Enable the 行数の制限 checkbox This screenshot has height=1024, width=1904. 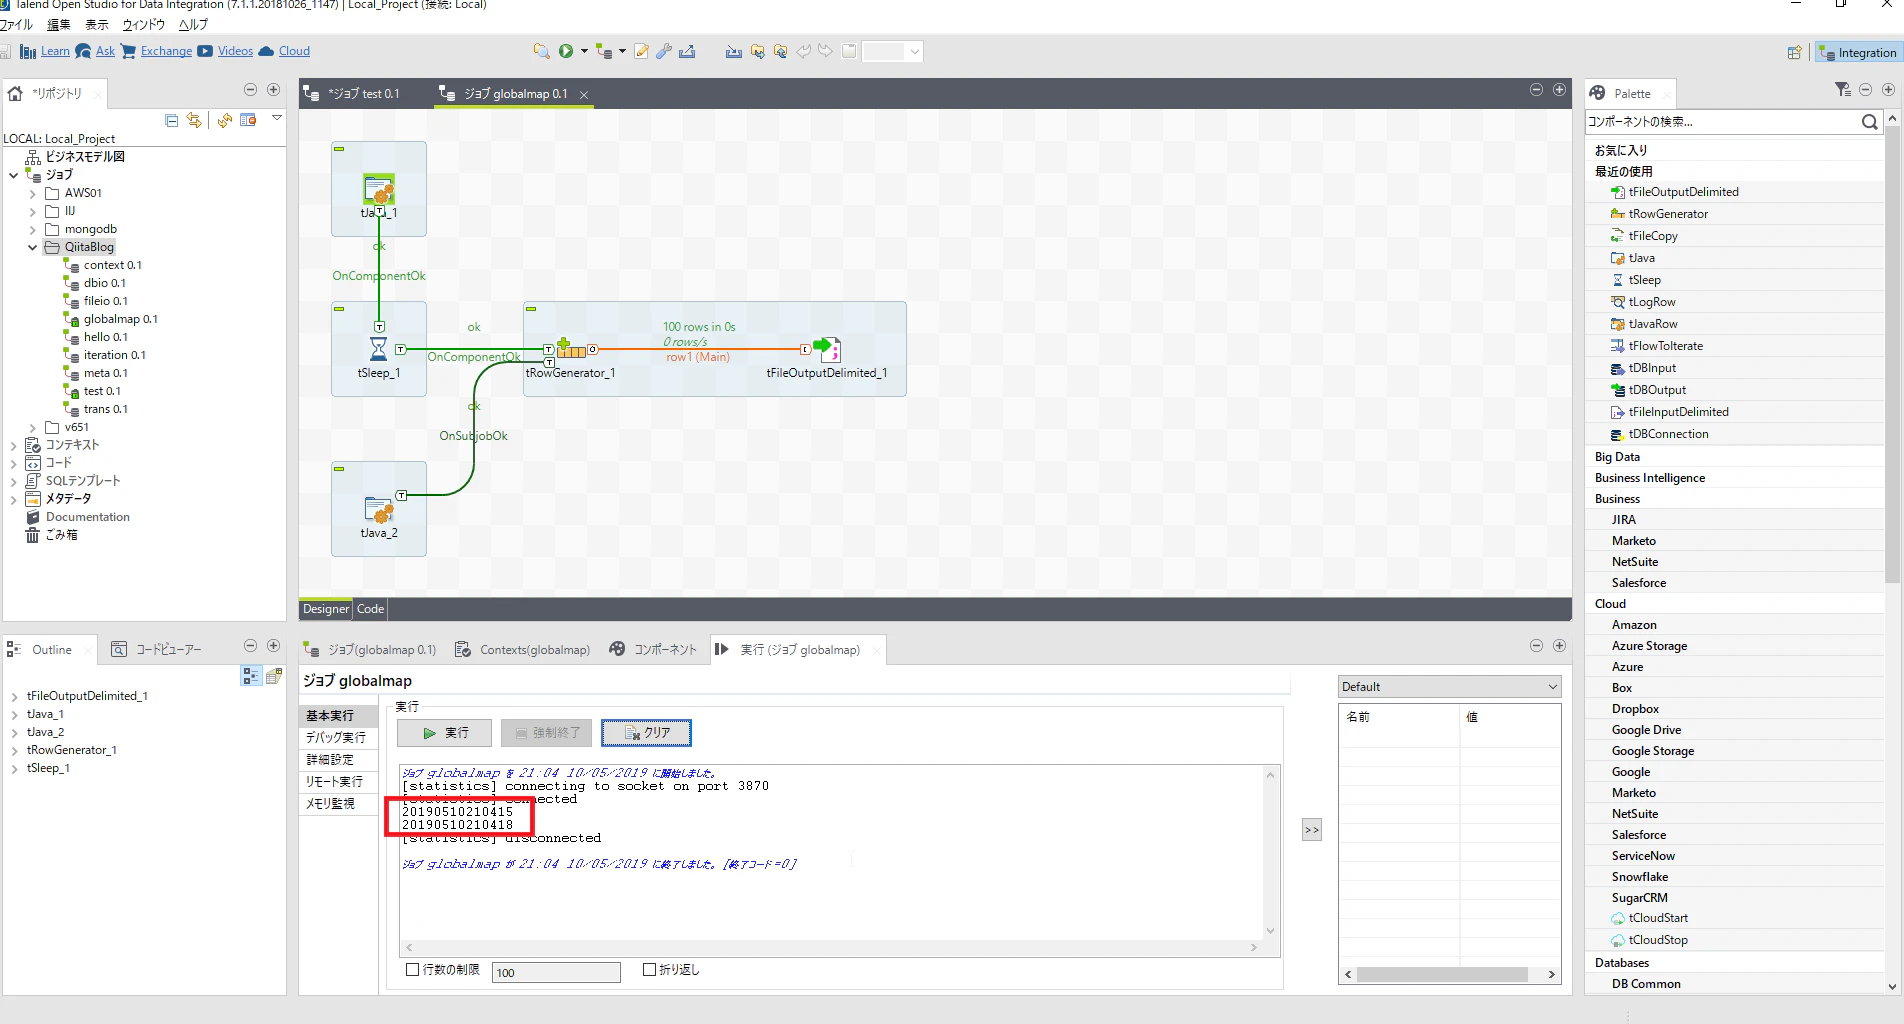[x=412, y=969]
